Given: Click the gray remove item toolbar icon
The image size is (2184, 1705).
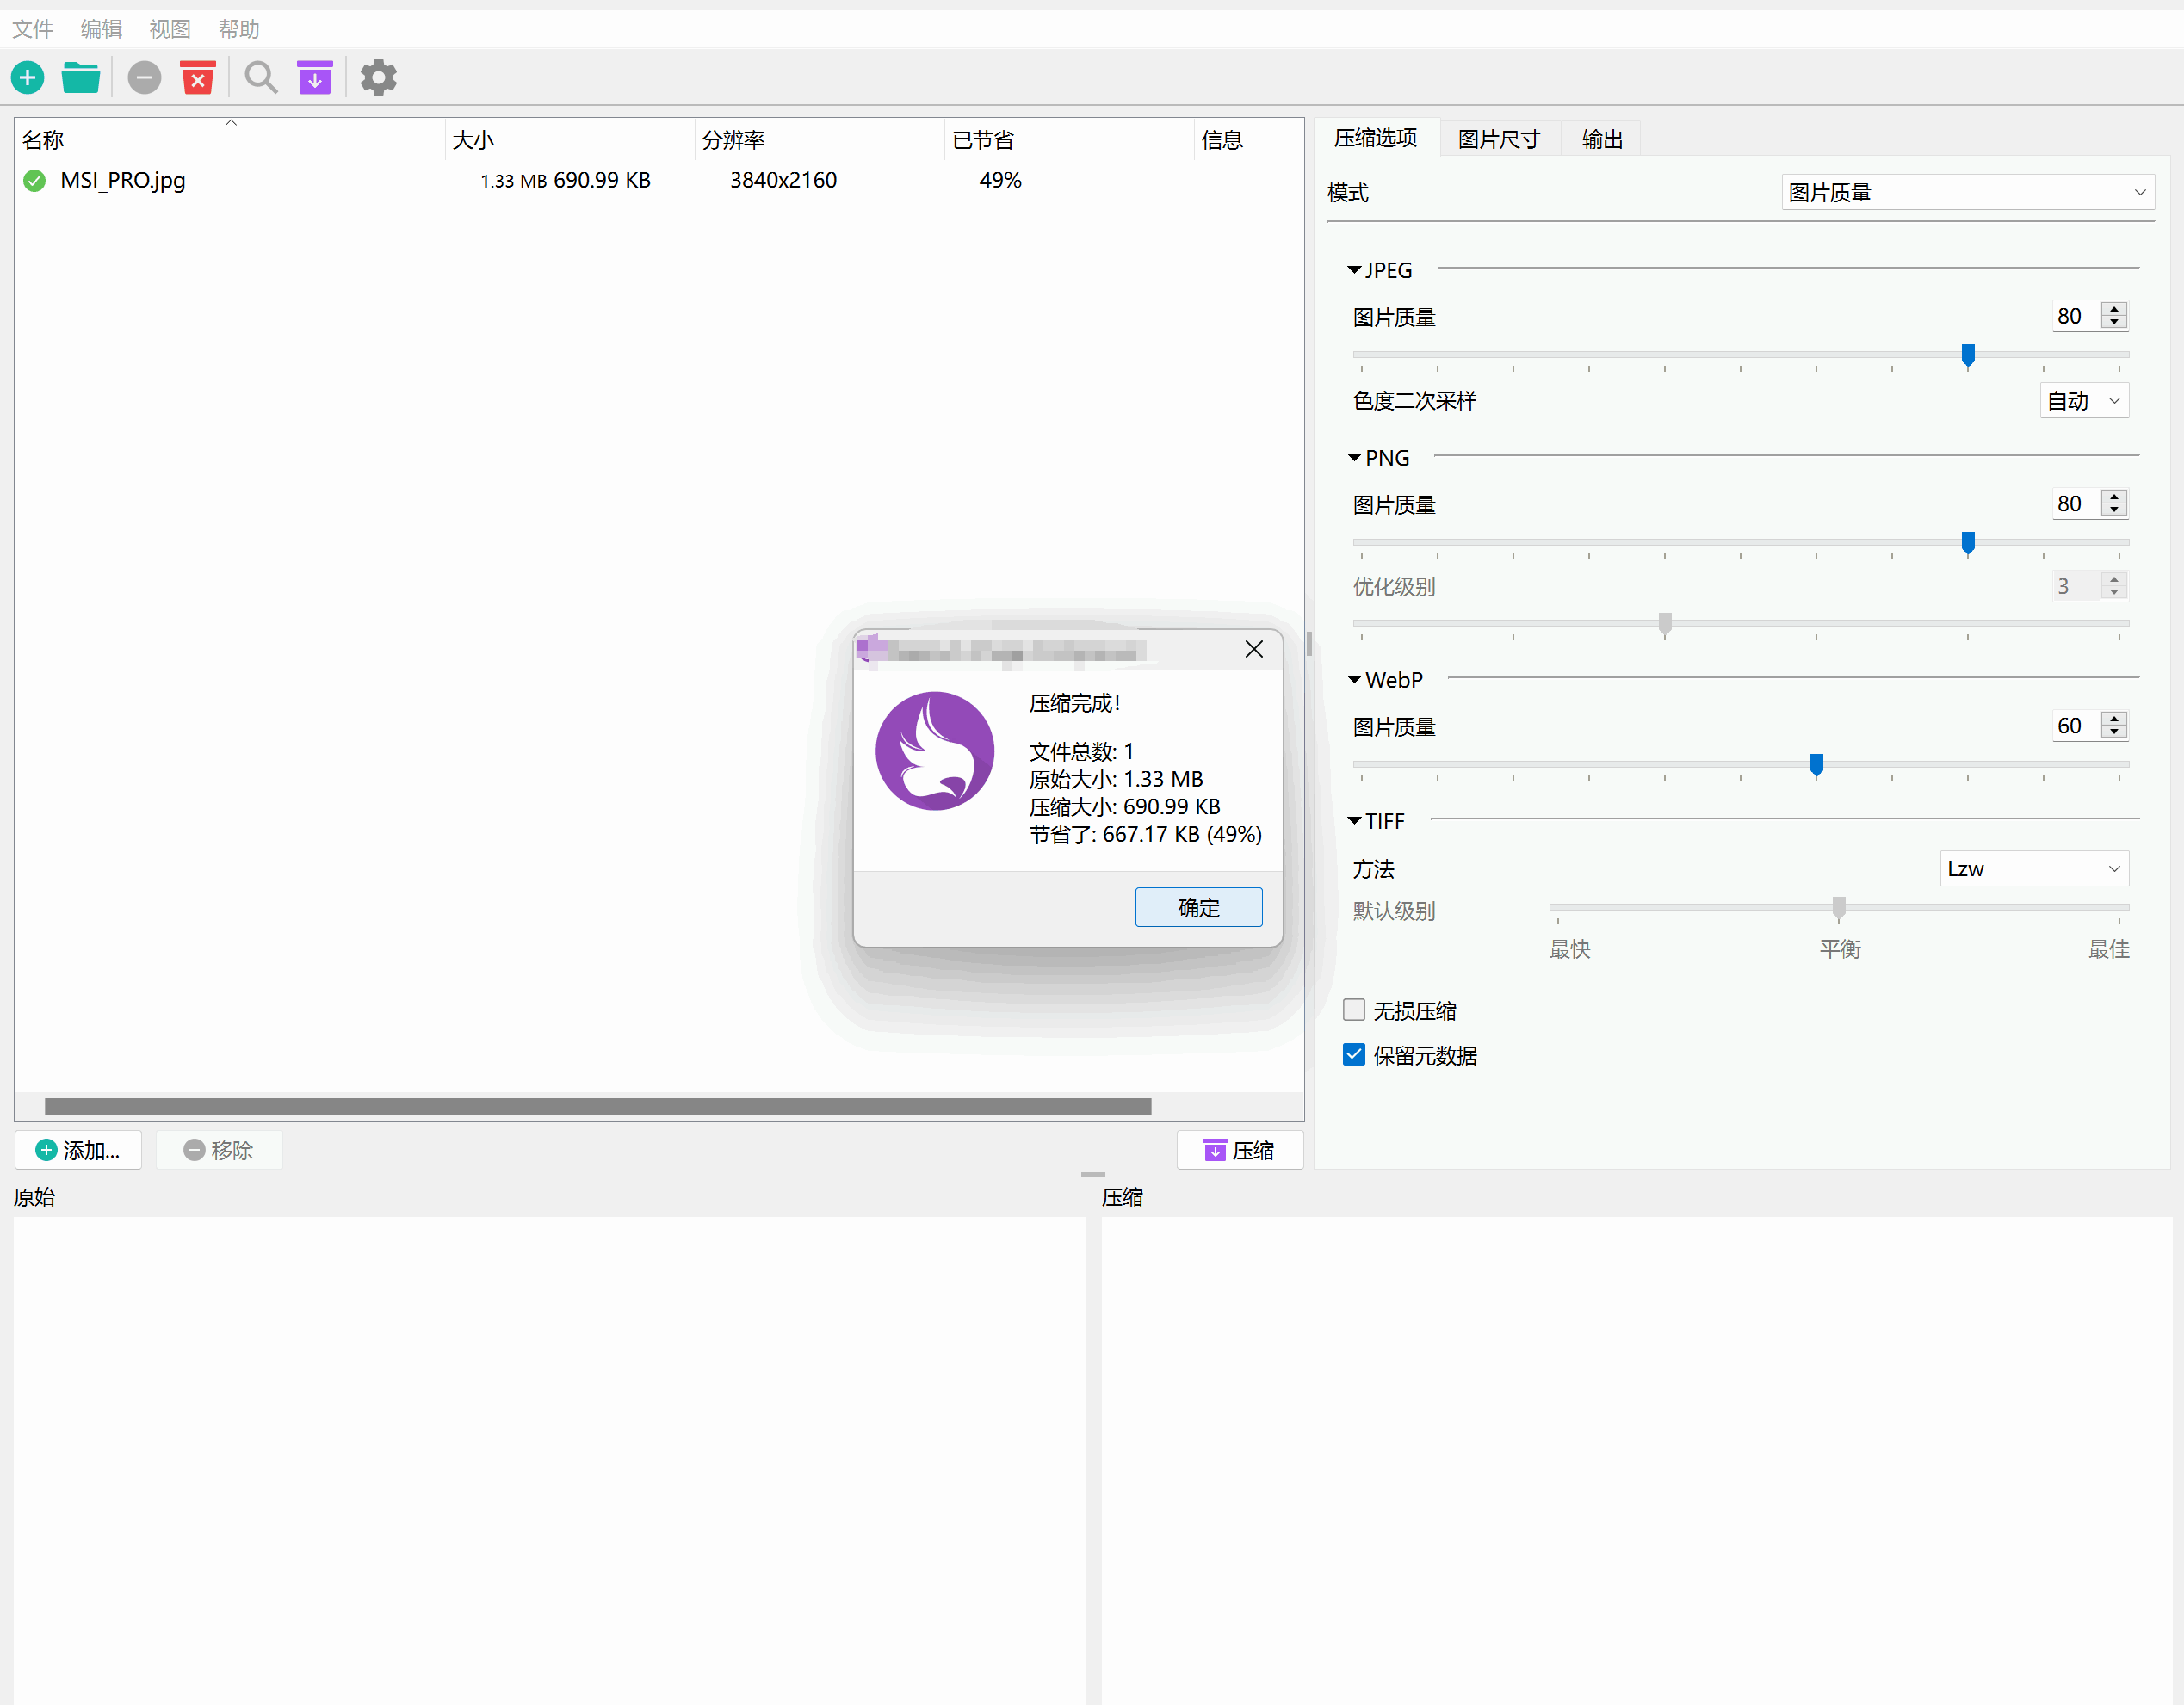Looking at the screenshot, I should (x=144, y=78).
